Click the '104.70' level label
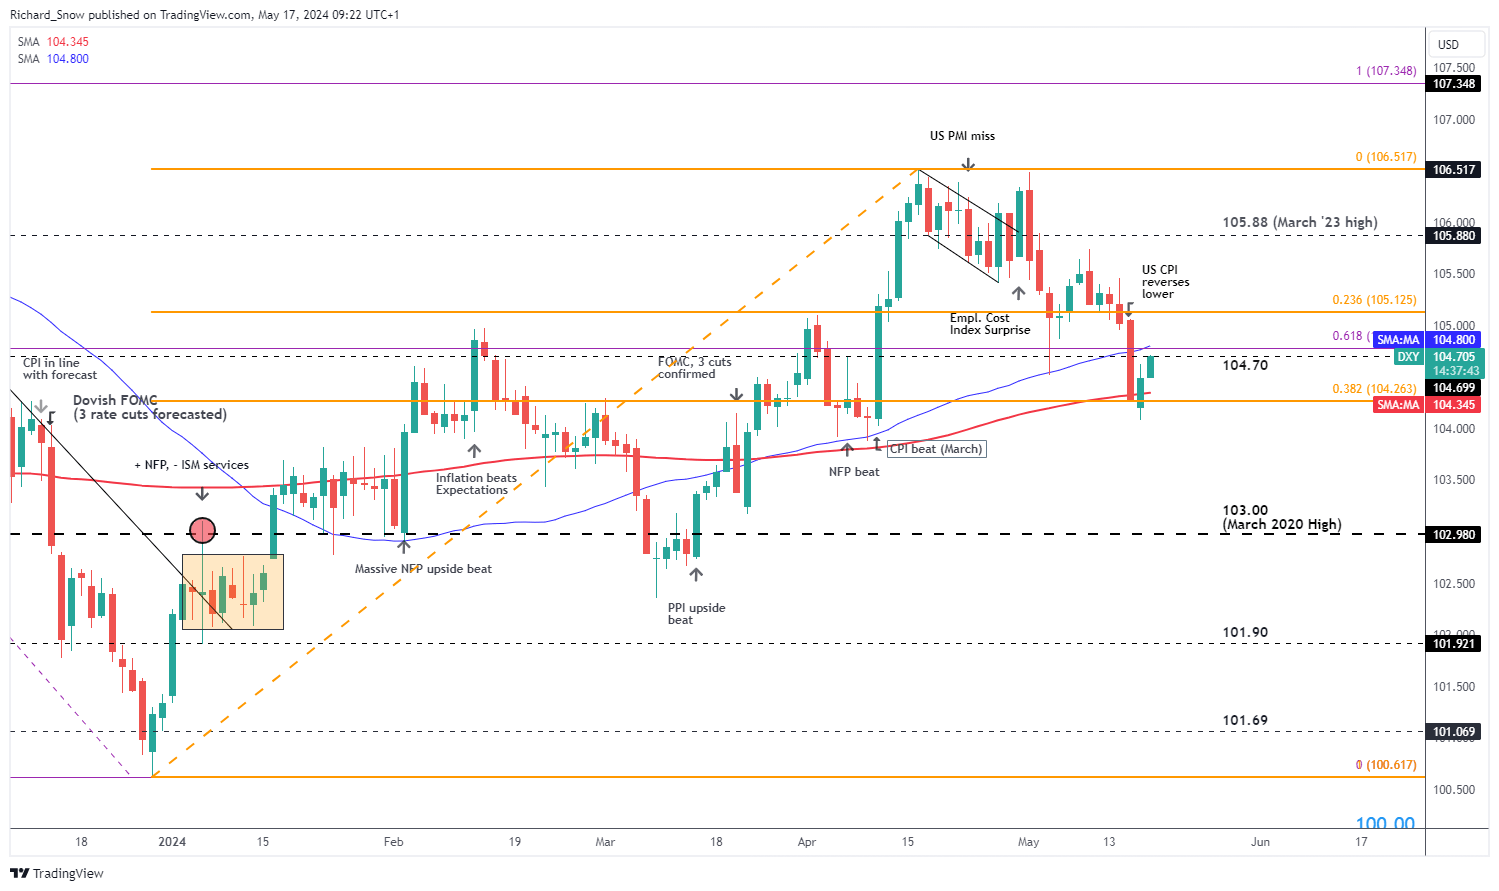Viewport: 1499px width, 891px height. click(x=1245, y=365)
